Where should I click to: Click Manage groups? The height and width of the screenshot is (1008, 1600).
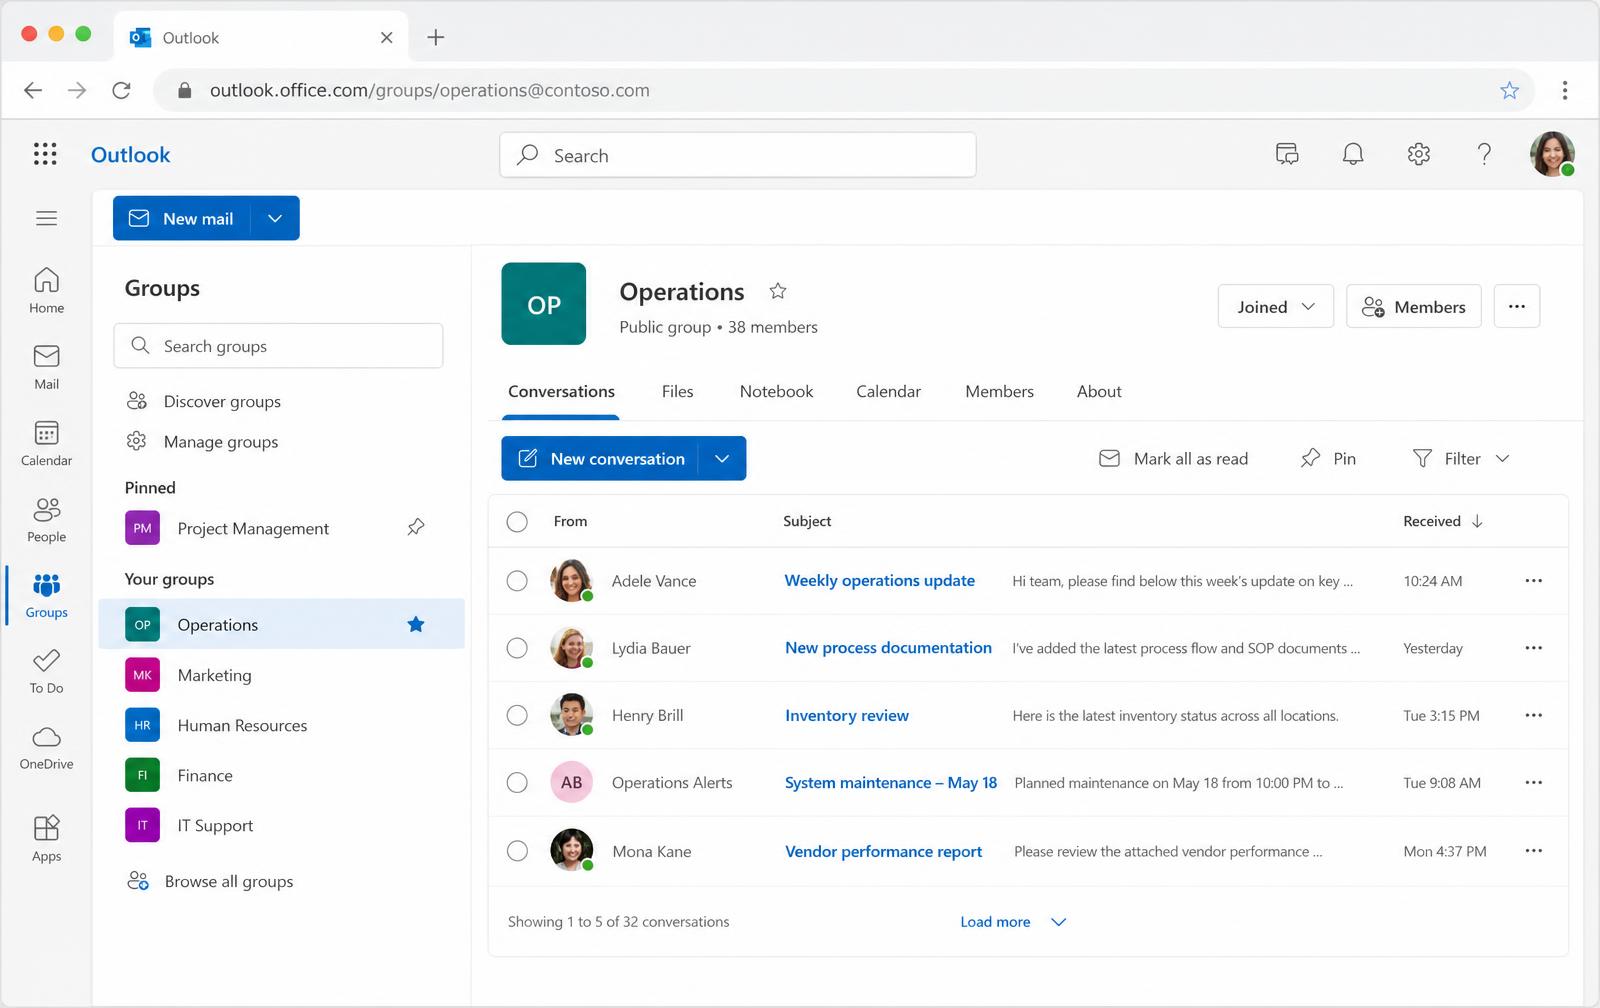click(x=202, y=441)
